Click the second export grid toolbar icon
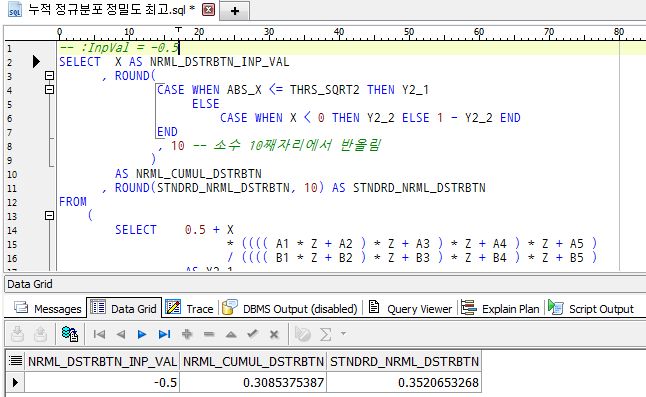This screenshot has height=397, width=646. 40,334
